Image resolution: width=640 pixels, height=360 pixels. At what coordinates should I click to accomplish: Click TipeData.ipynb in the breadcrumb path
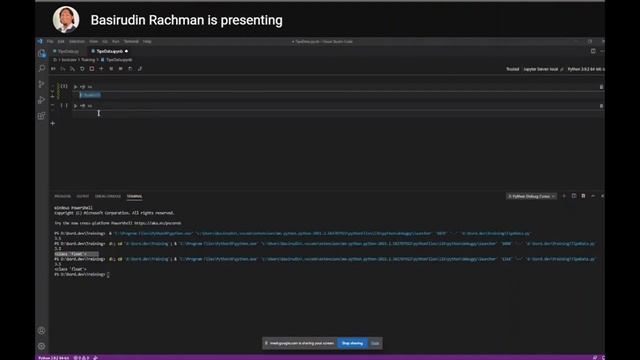click(117, 60)
